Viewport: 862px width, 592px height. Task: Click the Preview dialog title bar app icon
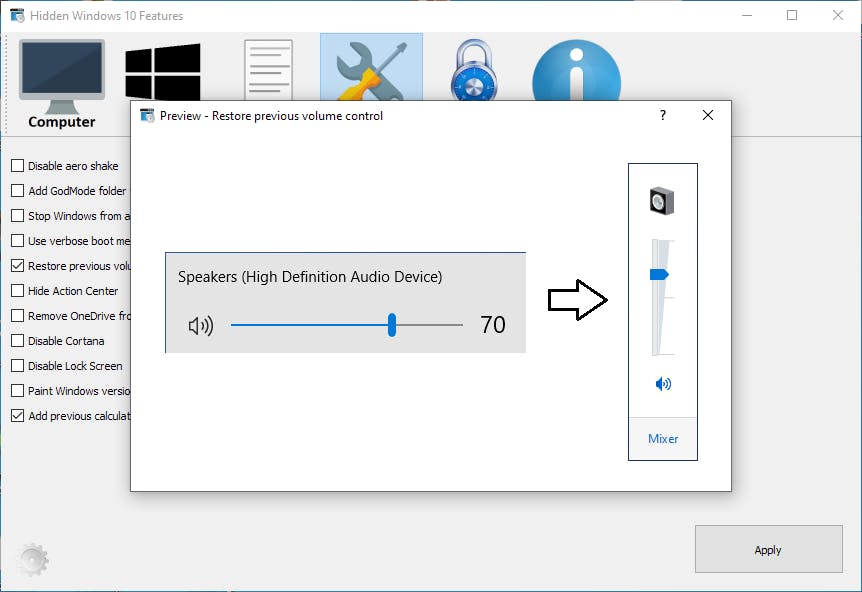tap(147, 115)
